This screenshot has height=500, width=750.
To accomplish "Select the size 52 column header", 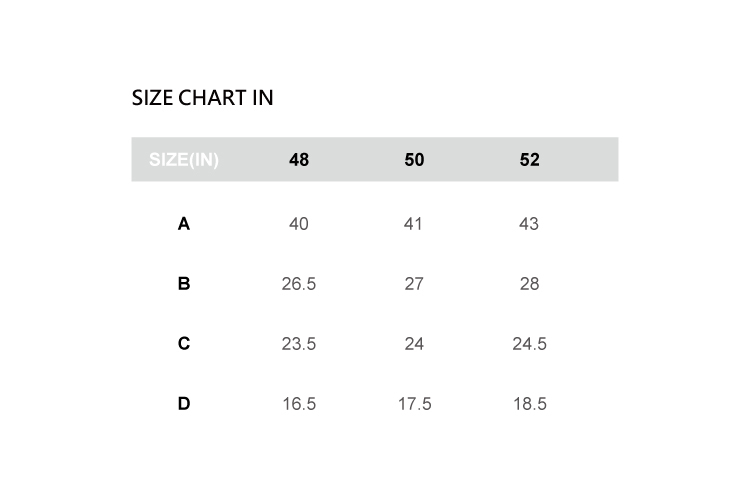I will pos(530,160).
